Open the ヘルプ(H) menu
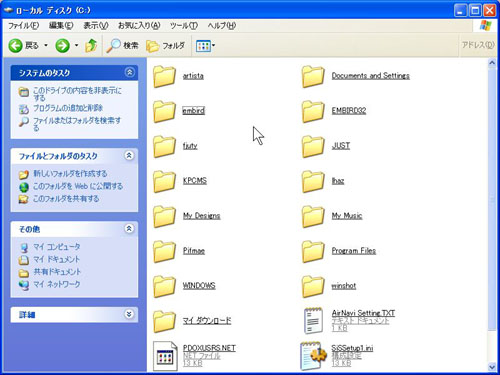Viewport: 500px width, 375px height. [222, 25]
